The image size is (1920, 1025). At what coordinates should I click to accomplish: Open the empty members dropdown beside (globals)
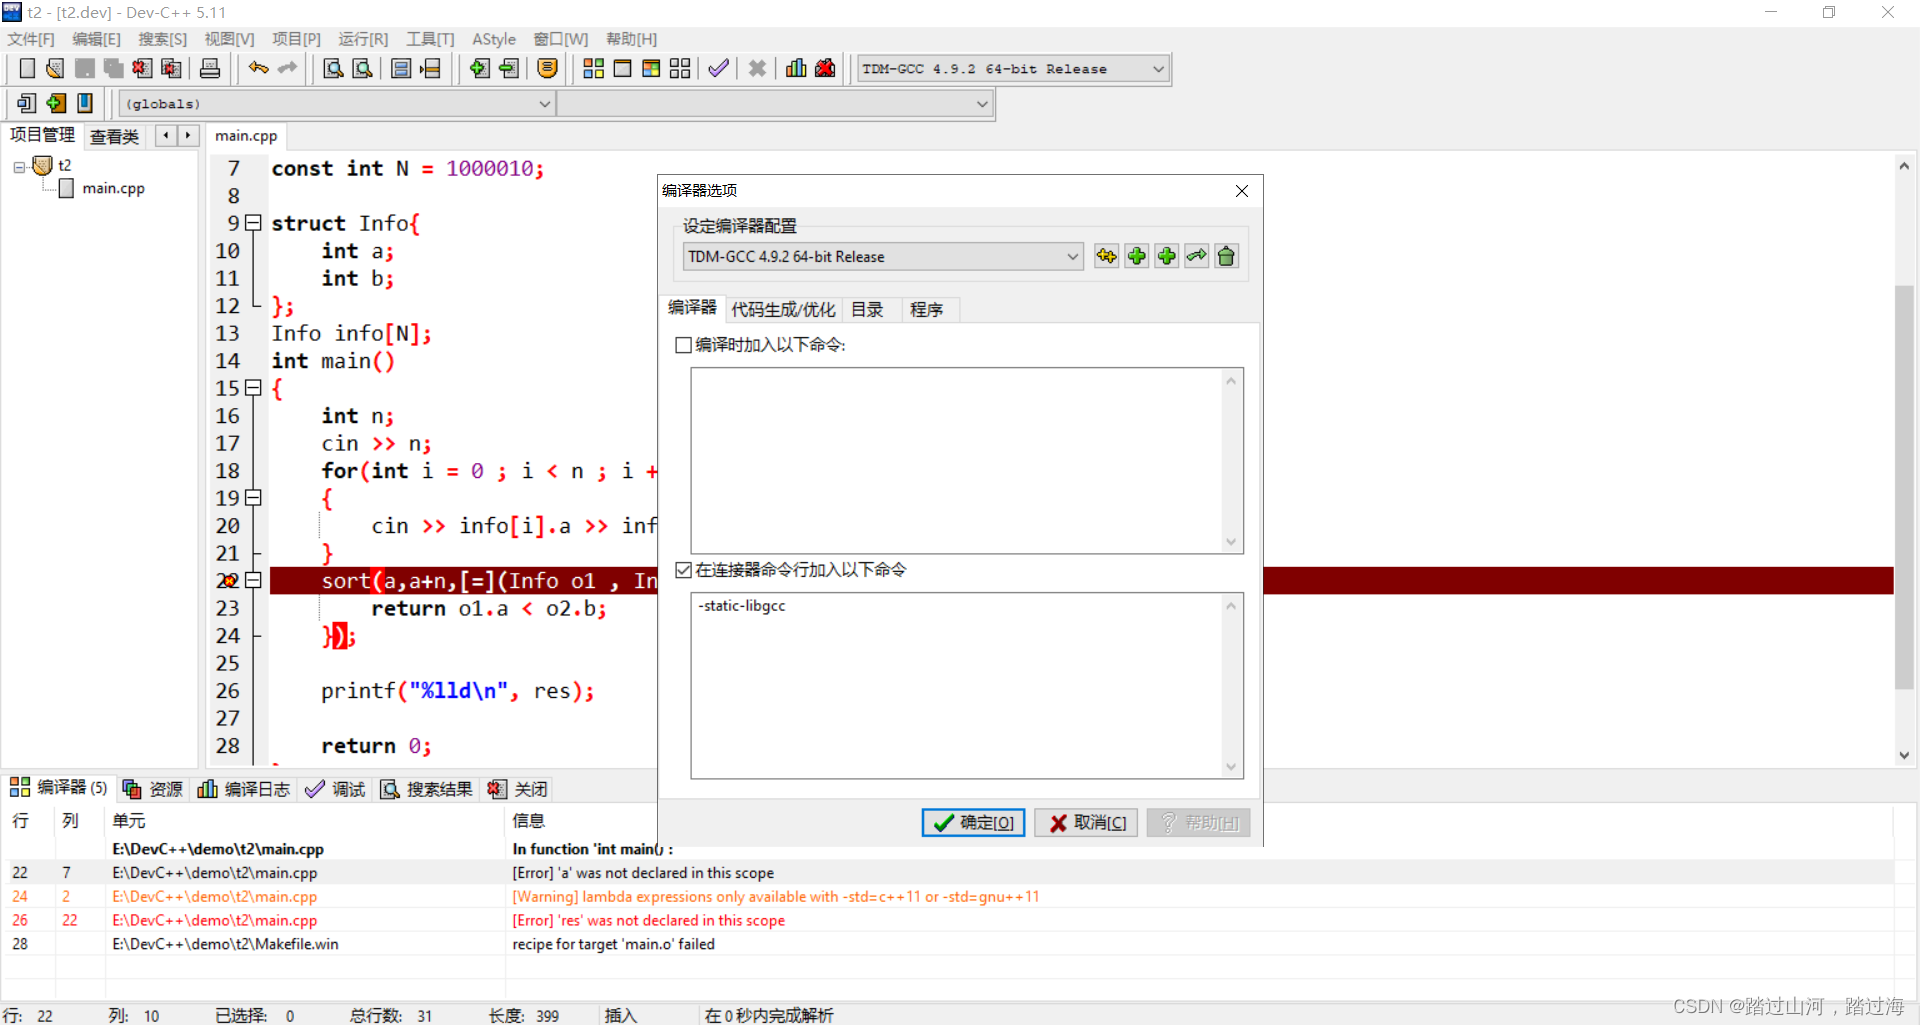(982, 103)
